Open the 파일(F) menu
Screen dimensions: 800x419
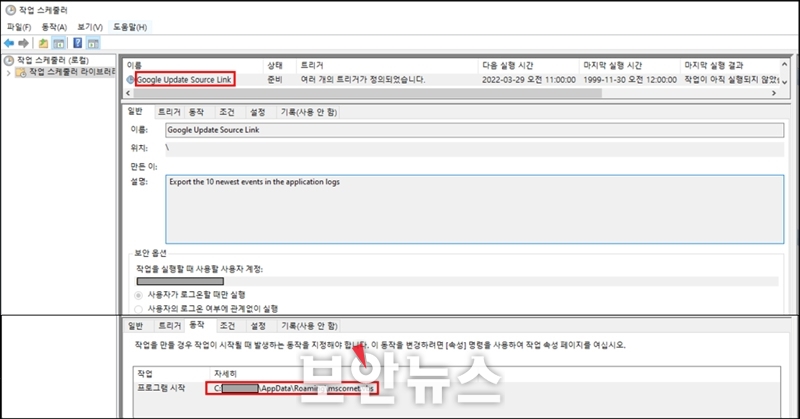pyautogui.click(x=19, y=27)
